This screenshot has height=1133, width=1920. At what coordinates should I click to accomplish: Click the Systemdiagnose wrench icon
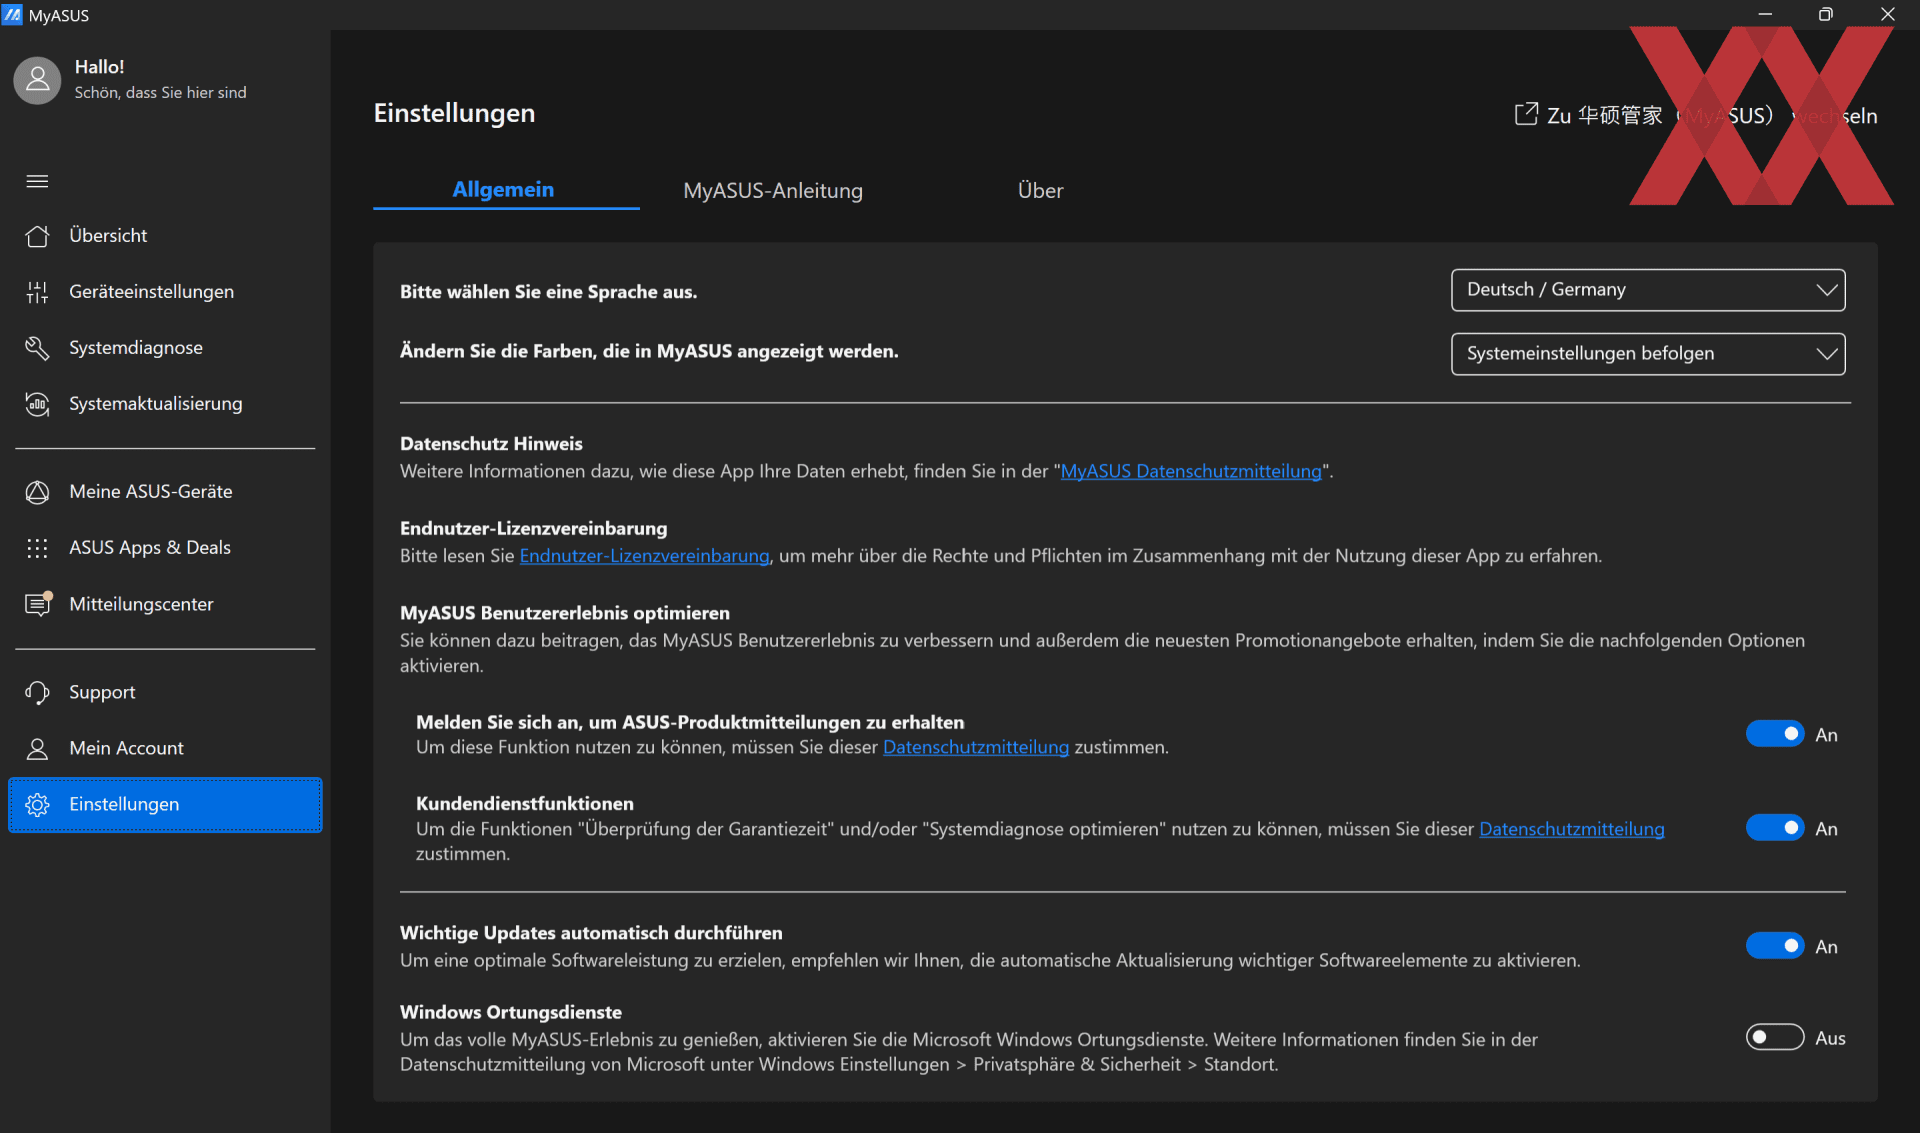click(x=37, y=348)
